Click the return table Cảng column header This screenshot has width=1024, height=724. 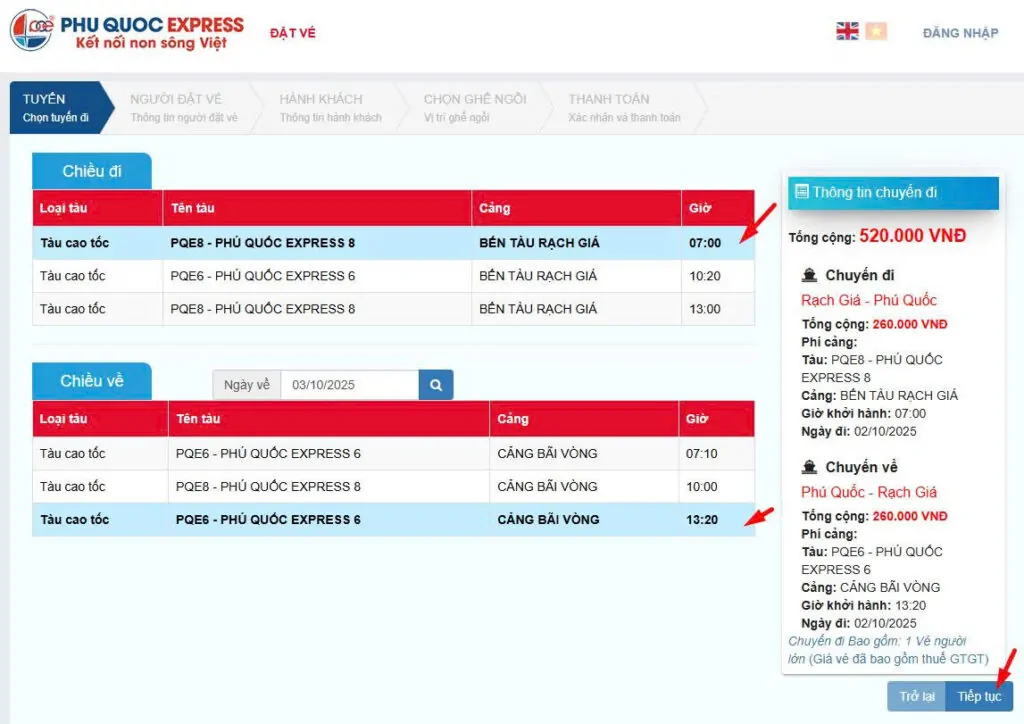[584, 418]
